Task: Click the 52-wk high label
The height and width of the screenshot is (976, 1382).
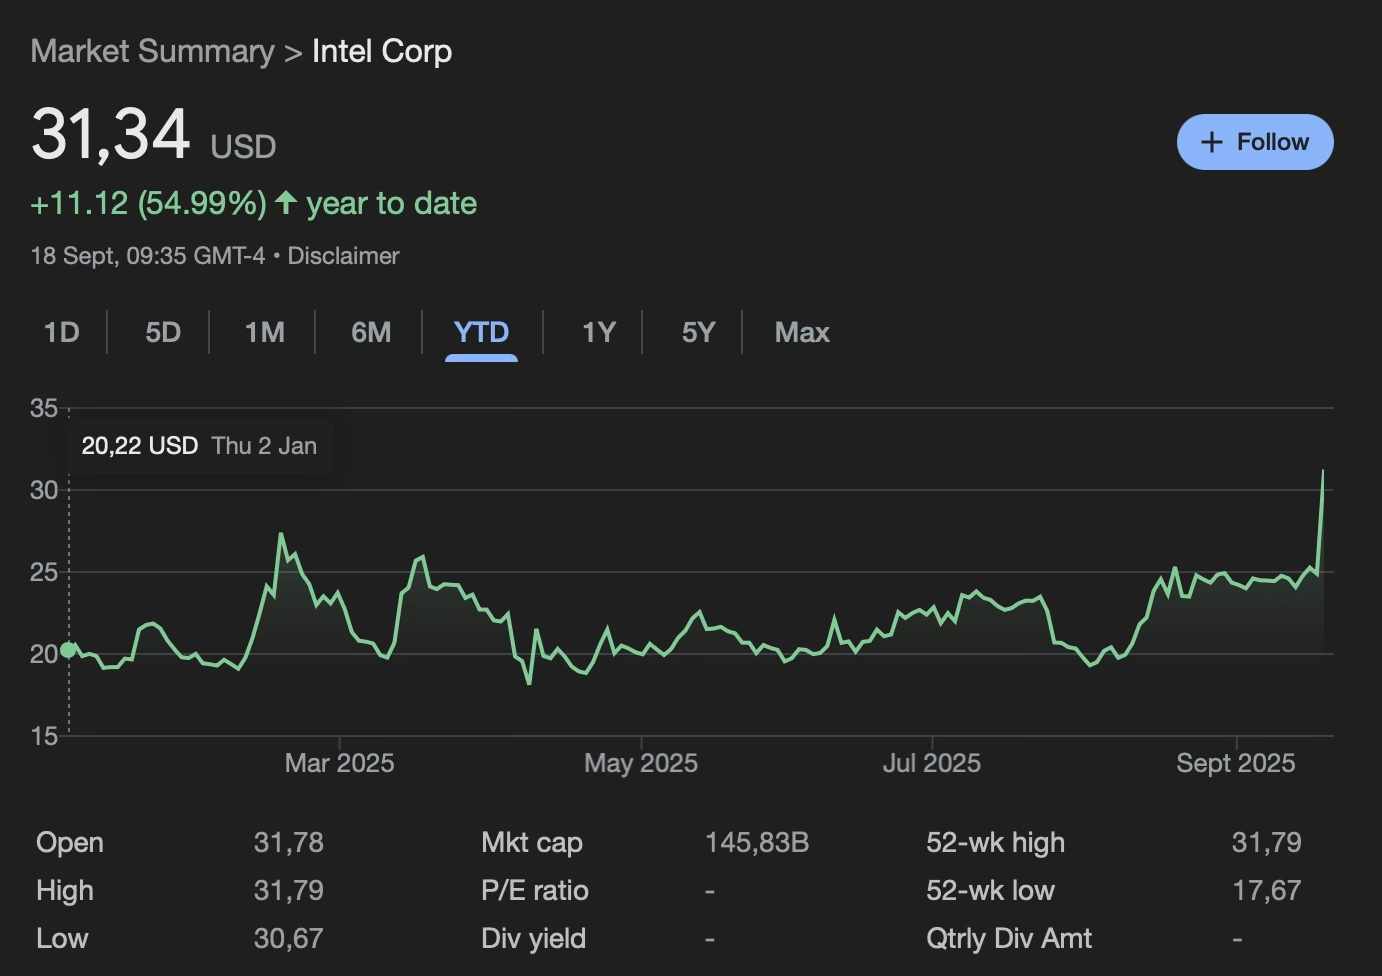Action: (995, 842)
